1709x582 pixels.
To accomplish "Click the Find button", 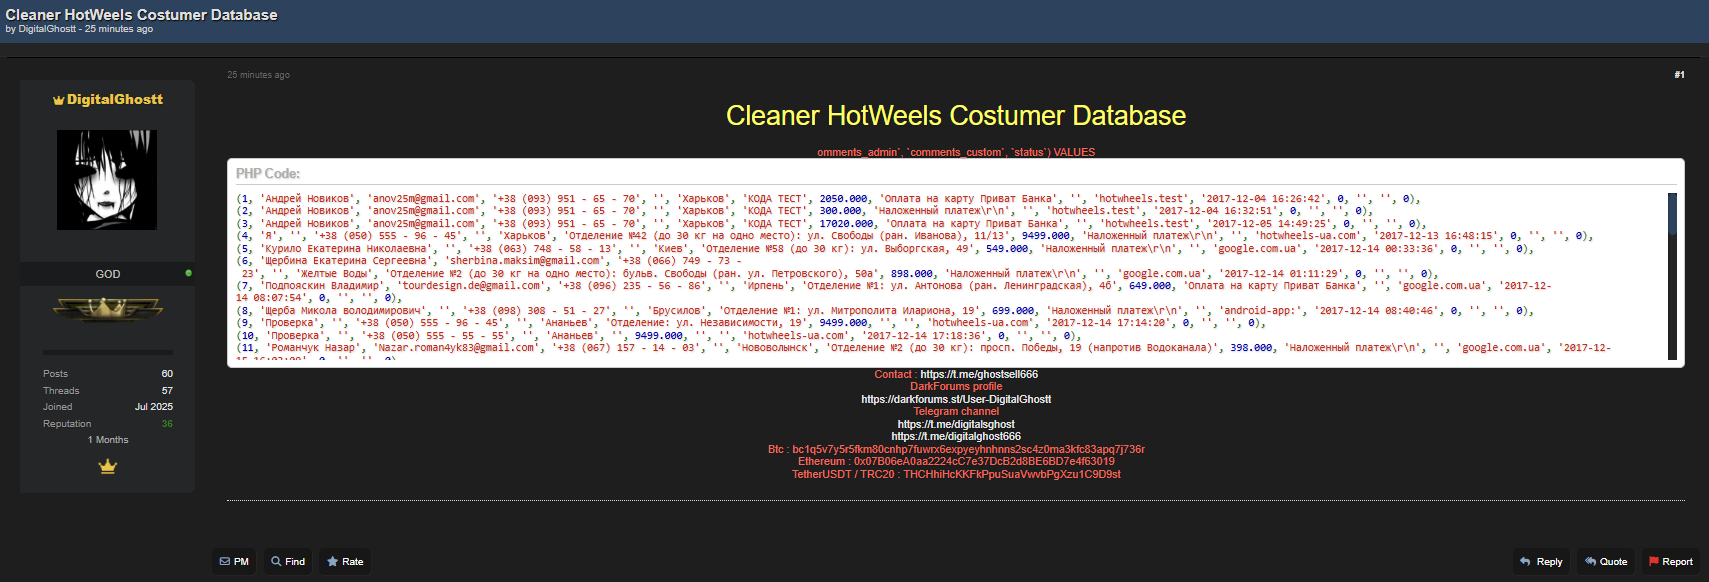I will [288, 561].
